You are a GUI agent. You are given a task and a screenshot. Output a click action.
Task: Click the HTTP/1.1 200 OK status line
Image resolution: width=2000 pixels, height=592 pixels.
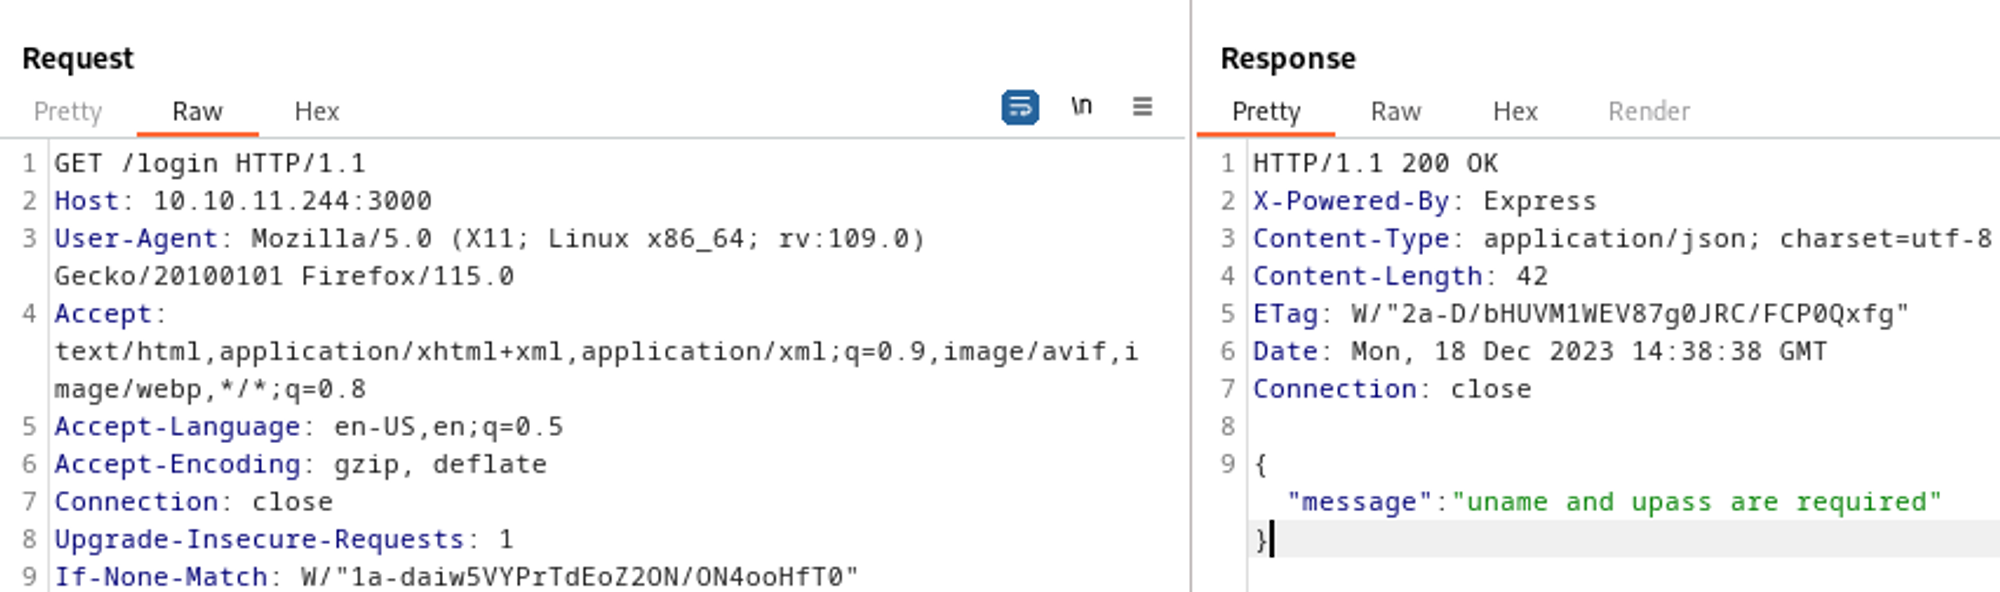click(1375, 163)
